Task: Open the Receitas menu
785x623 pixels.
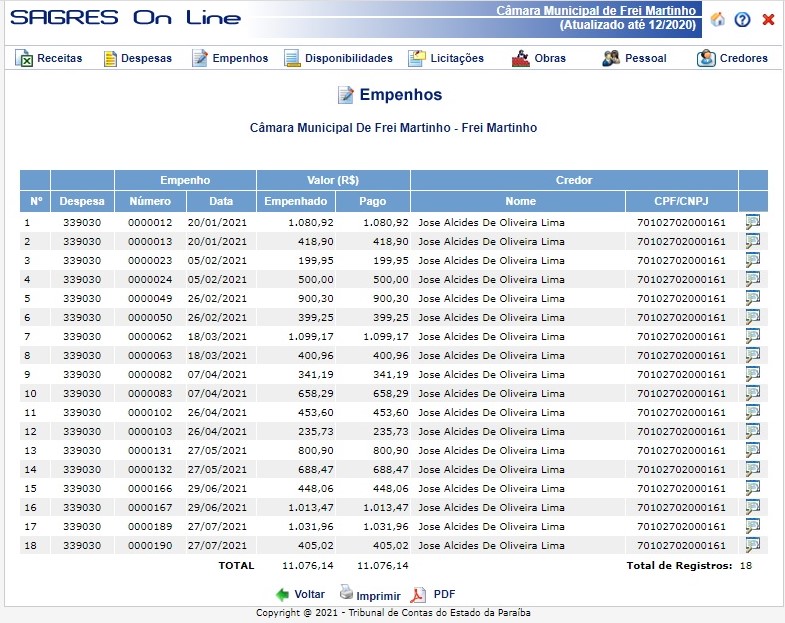Action: [x=49, y=58]
